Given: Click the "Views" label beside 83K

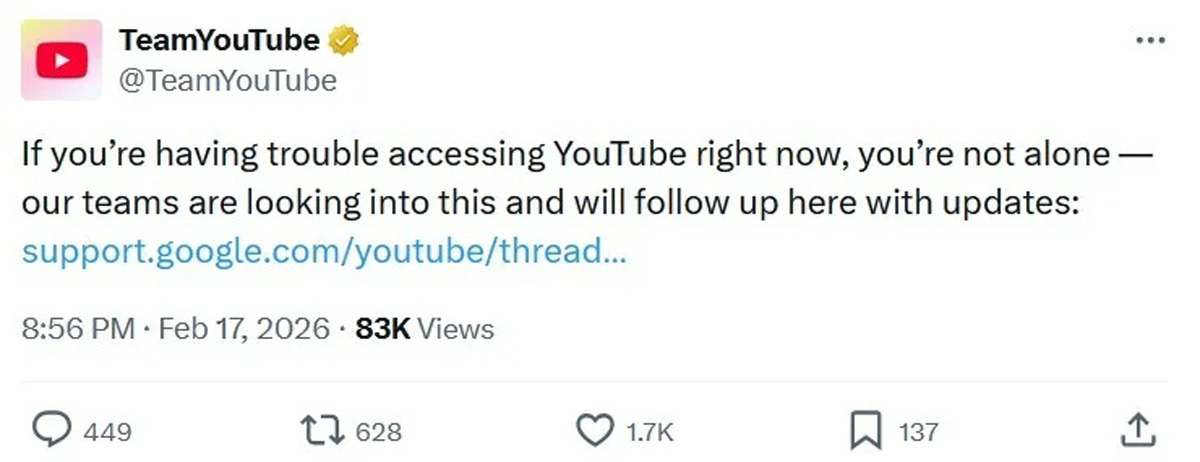Looking at the screenshot, I should pyautogui.click(x=455, y=328).
